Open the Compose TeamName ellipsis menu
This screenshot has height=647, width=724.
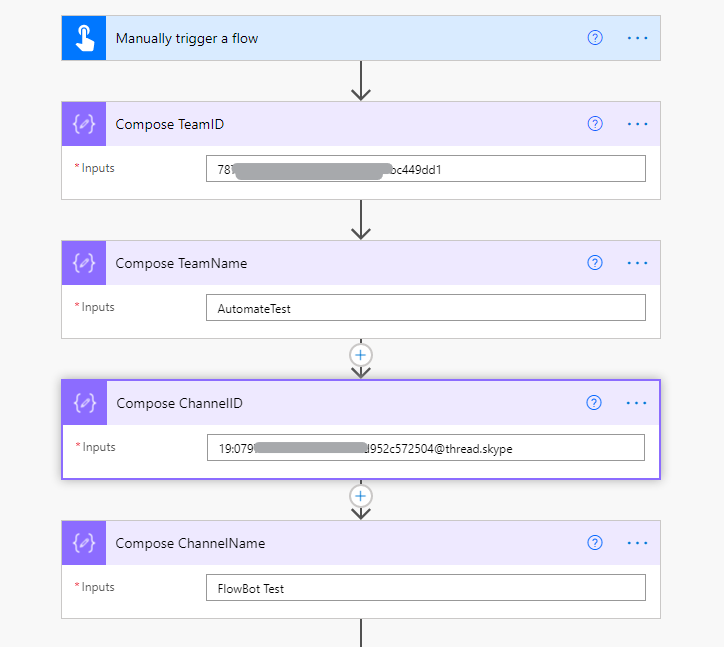point(637,263)
